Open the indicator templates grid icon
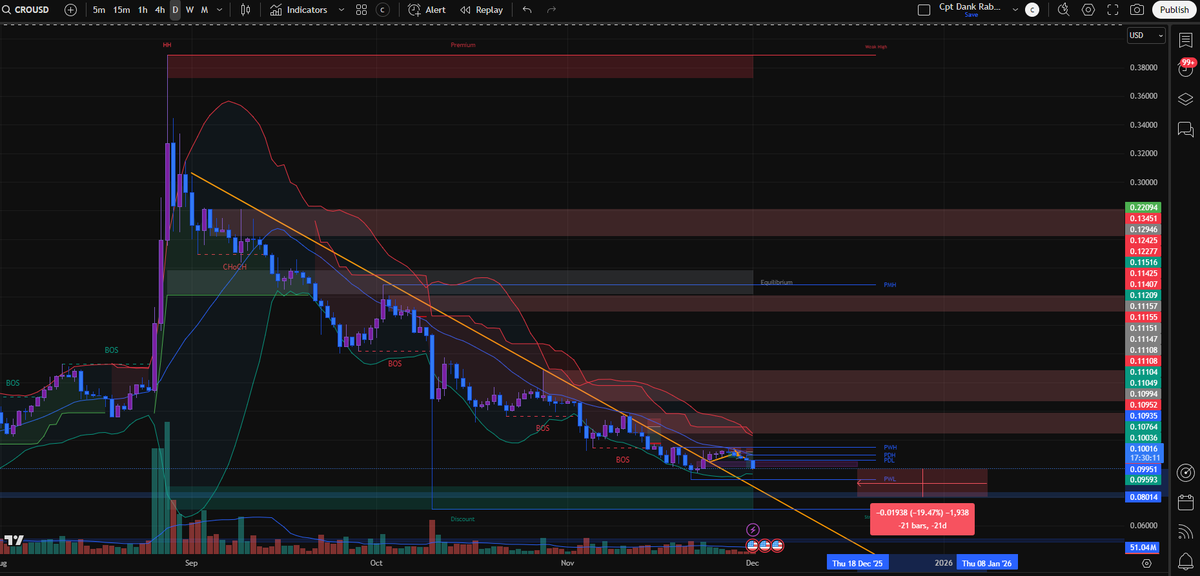1200x576 pixels. point(362,9)
